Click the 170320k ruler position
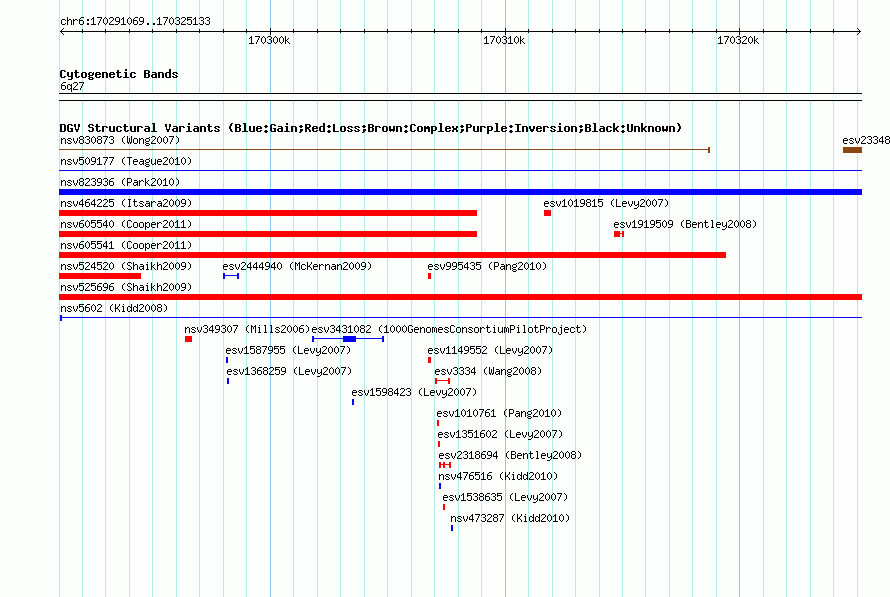 738,40
